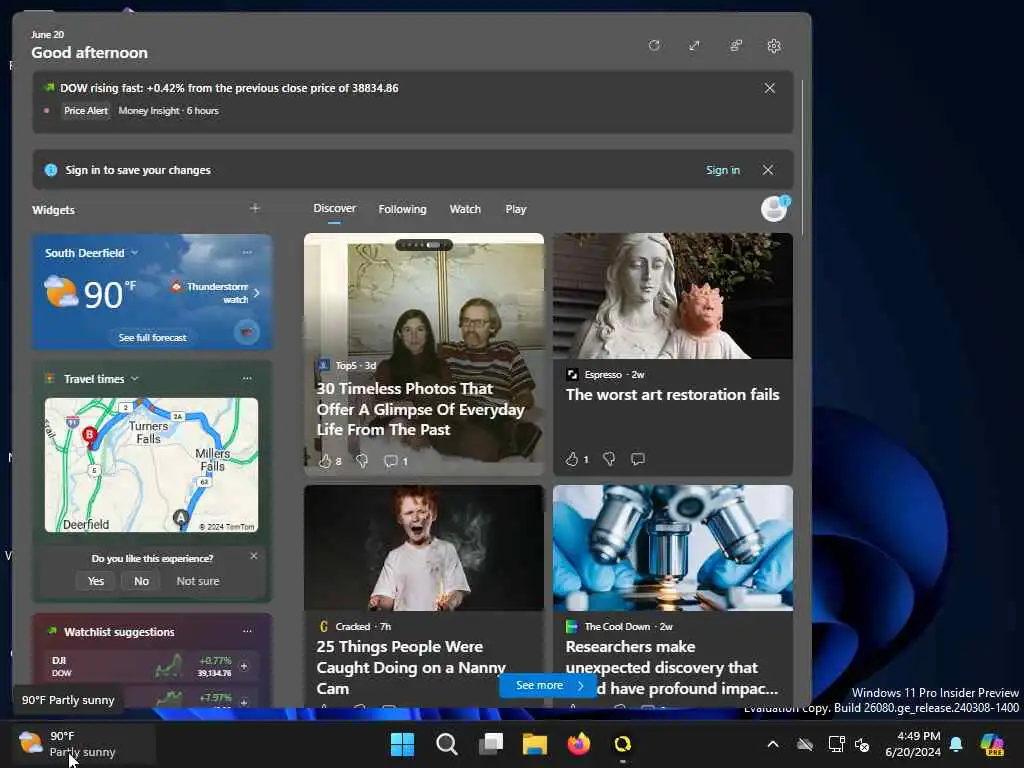
Task: Open widgets settings gear
Action: 774,46
